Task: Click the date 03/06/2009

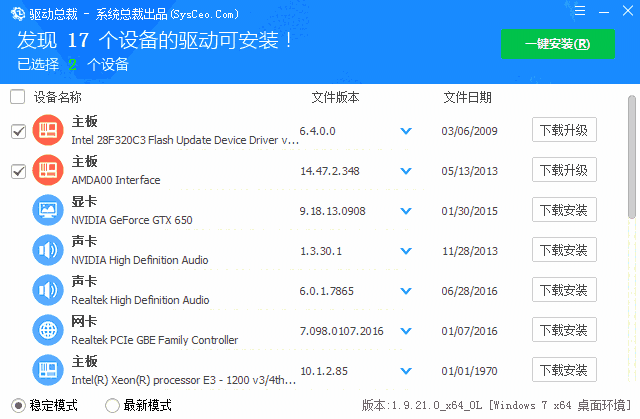Action: click(x=469, y=131)
